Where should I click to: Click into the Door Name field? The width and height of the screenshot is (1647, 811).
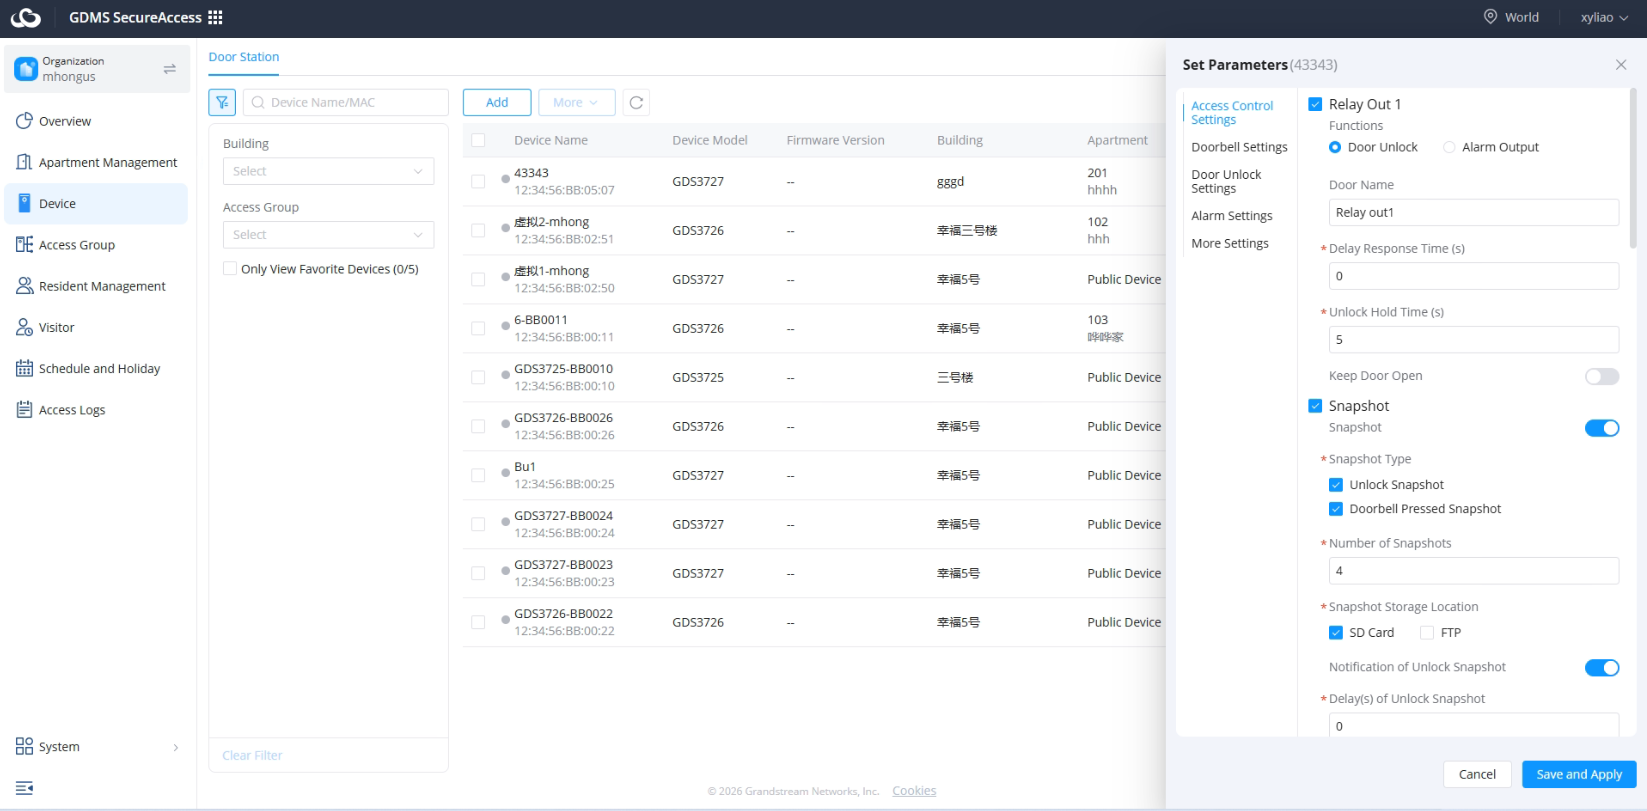click(x=1473, y=212)
